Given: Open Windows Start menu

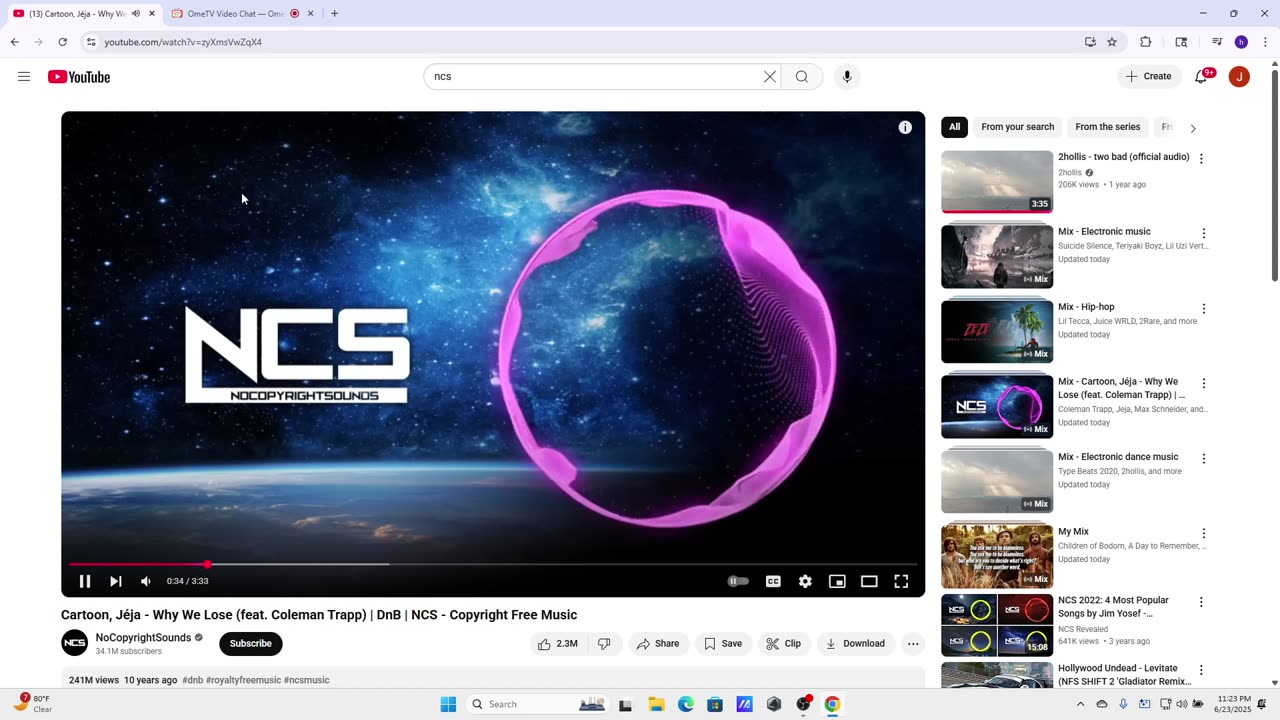Looking at the screenshot, I should (448, 704).
